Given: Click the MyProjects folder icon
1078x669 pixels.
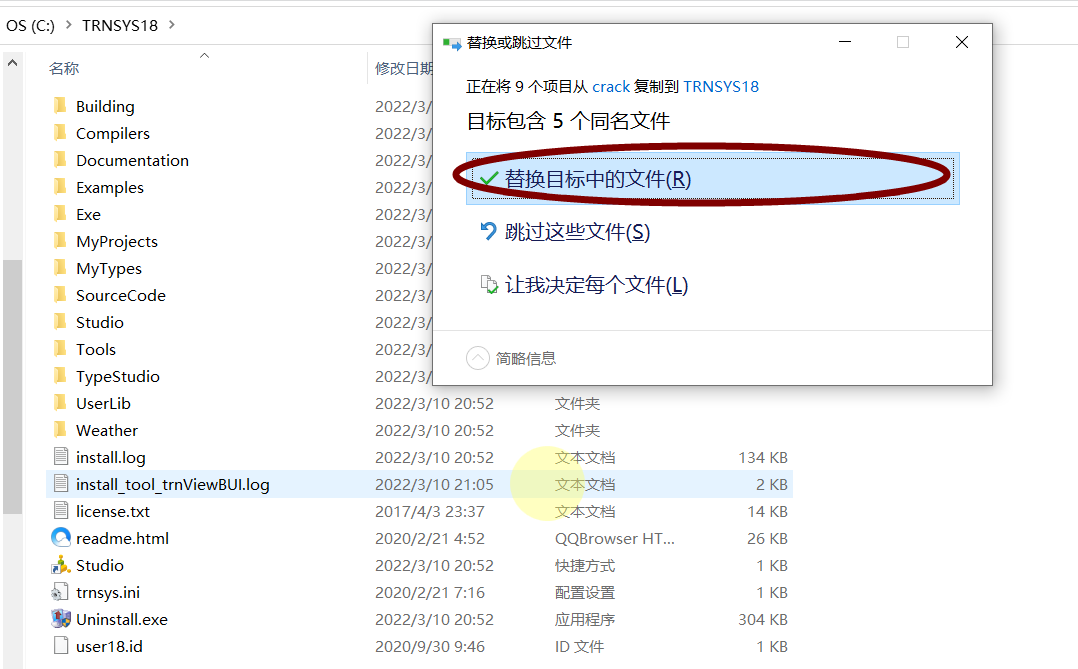Looking at the screenshot, I should (60, 241).
